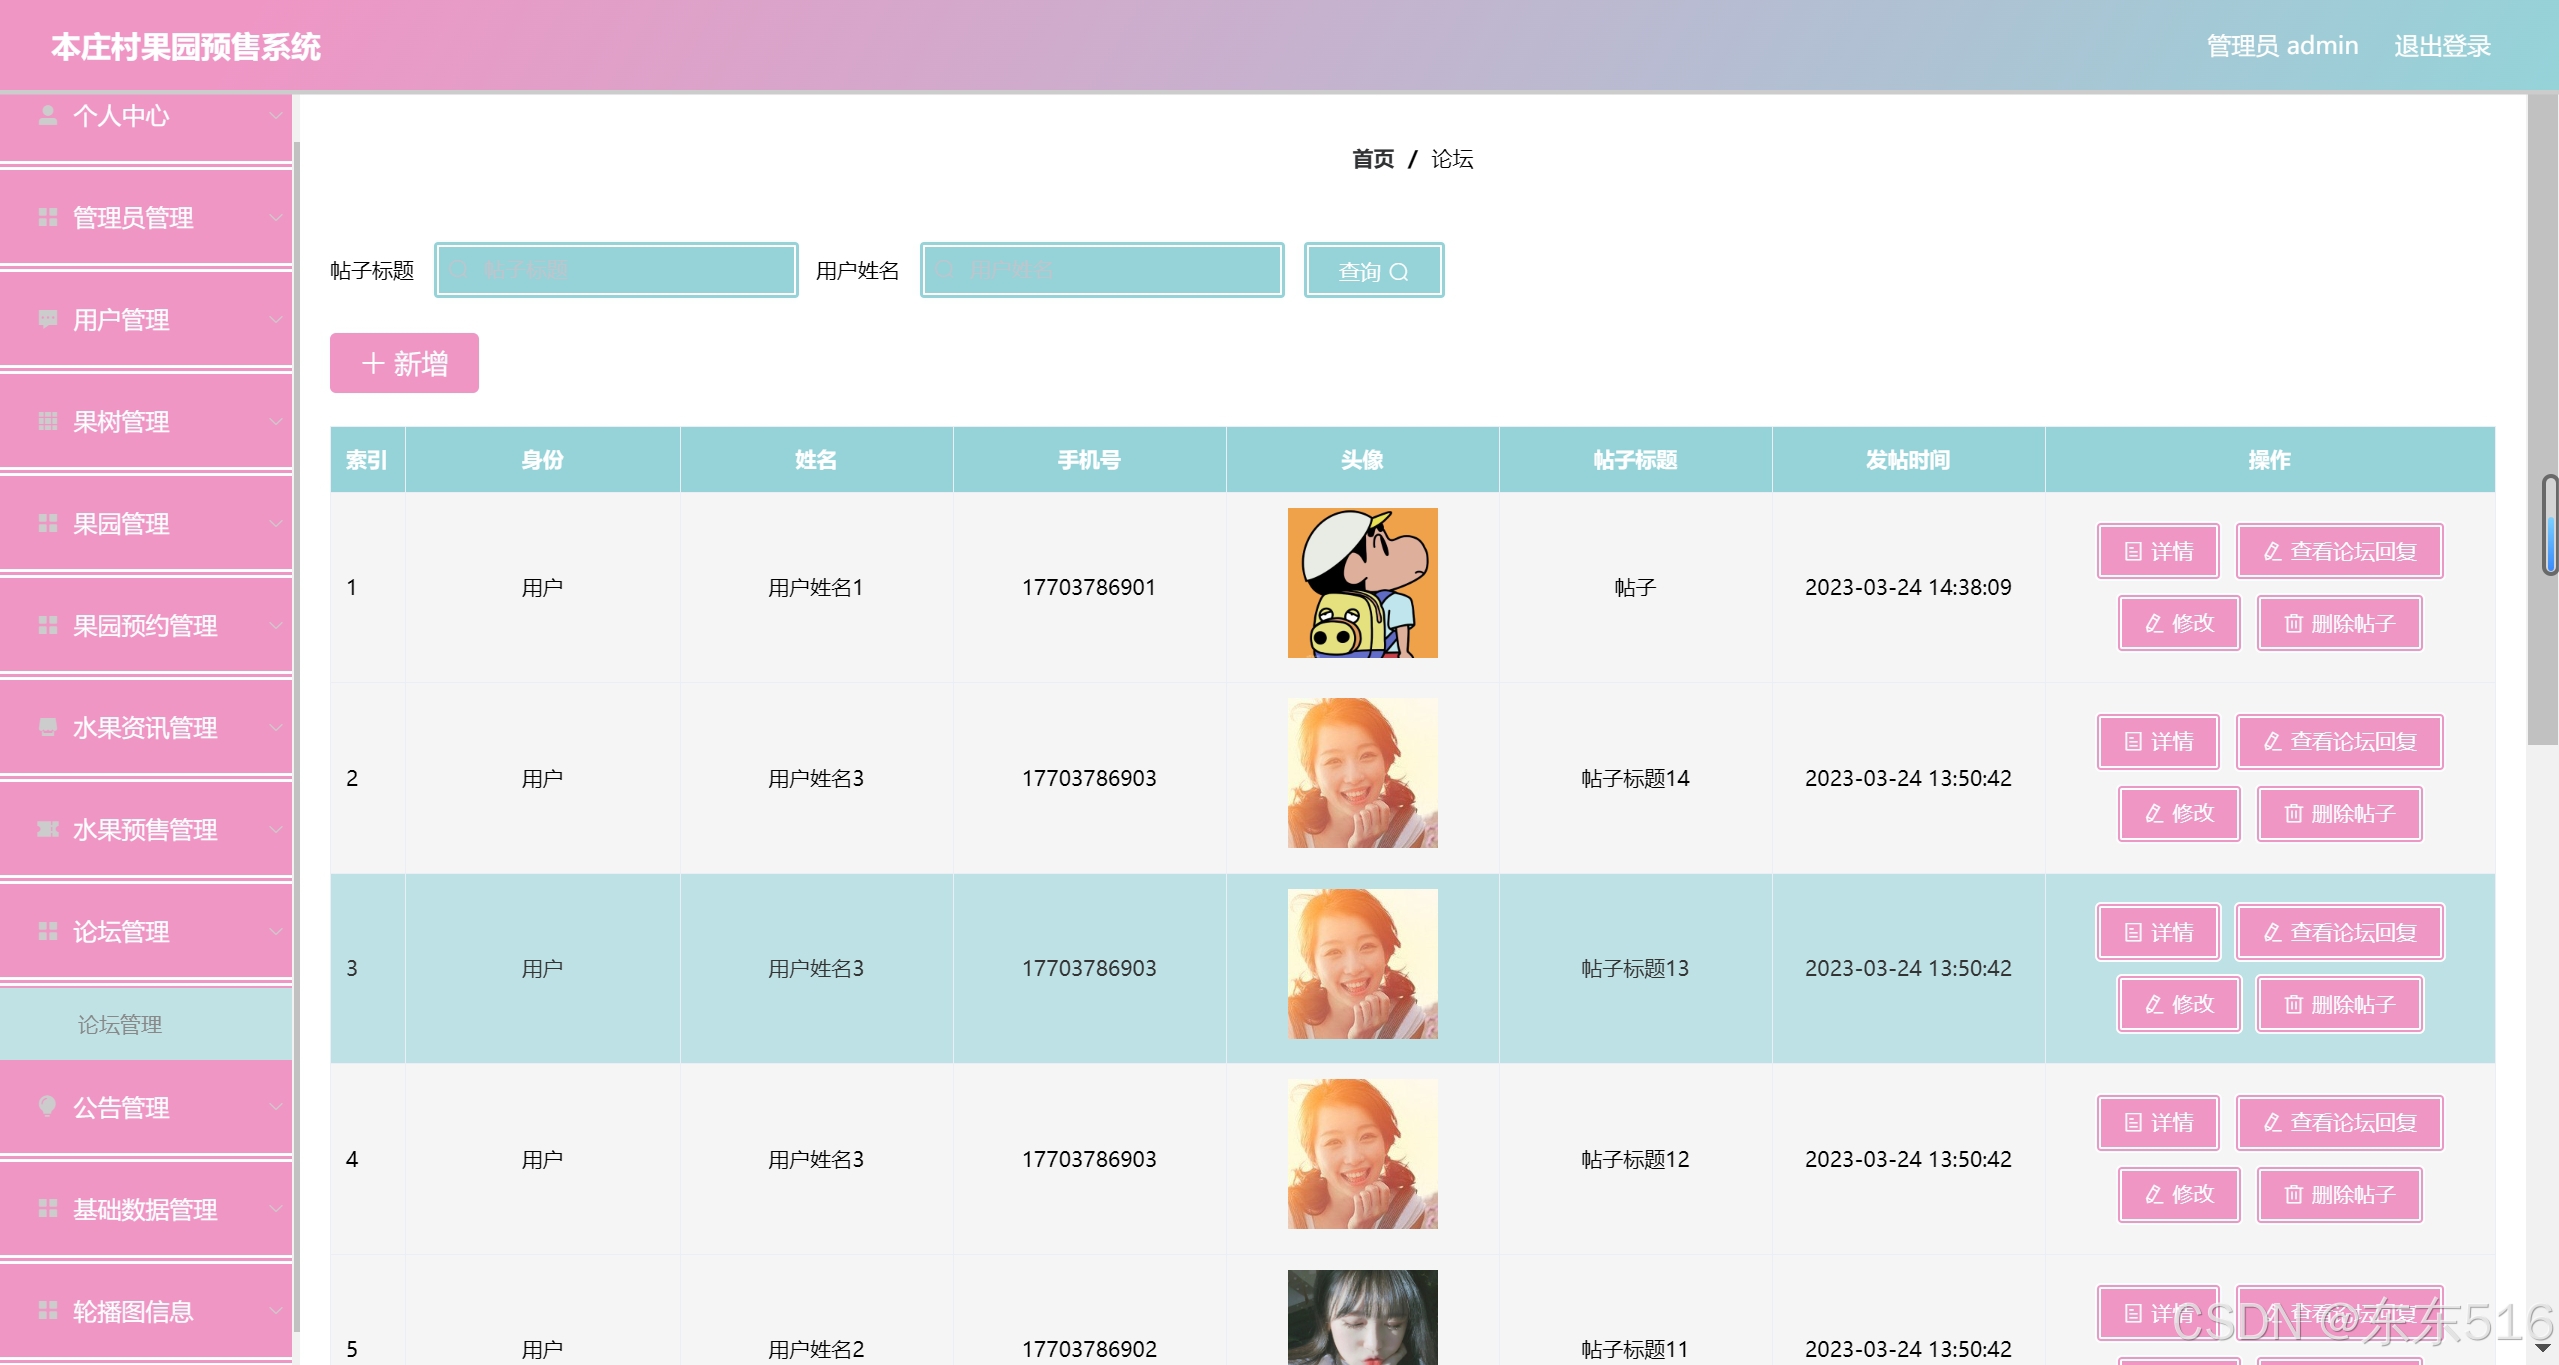
Task: Click the ticket icon beside 水果预售管理
Action: [x=47, y=829]
